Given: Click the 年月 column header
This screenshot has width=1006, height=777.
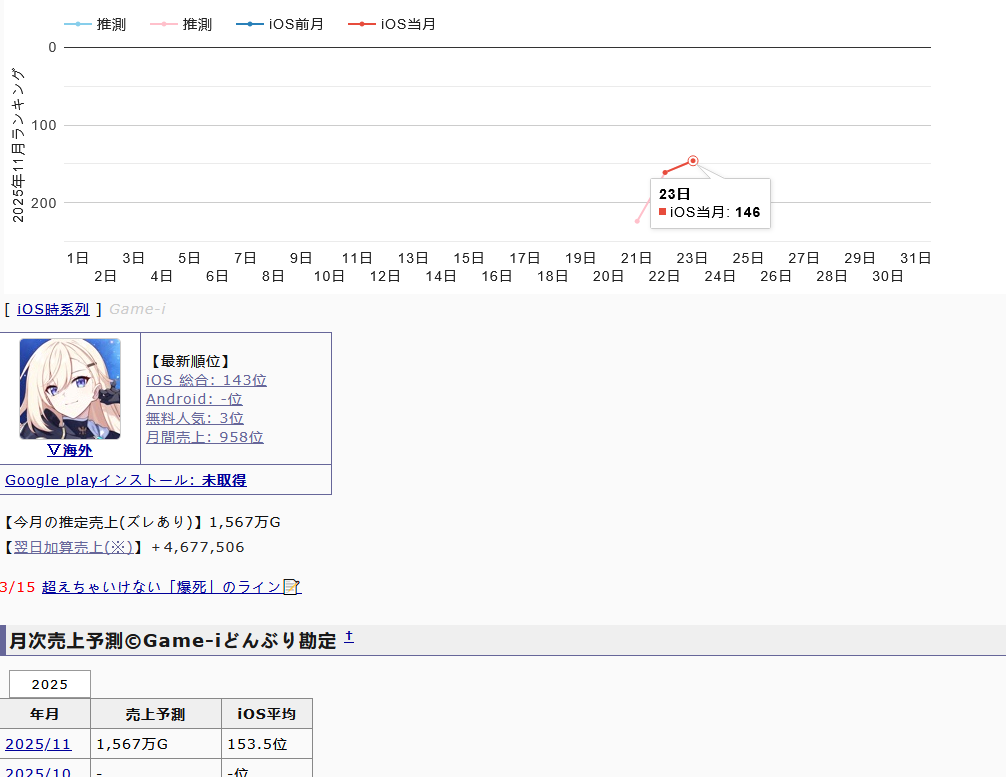Looking at the screenshot, I should (x=45, y=713).
